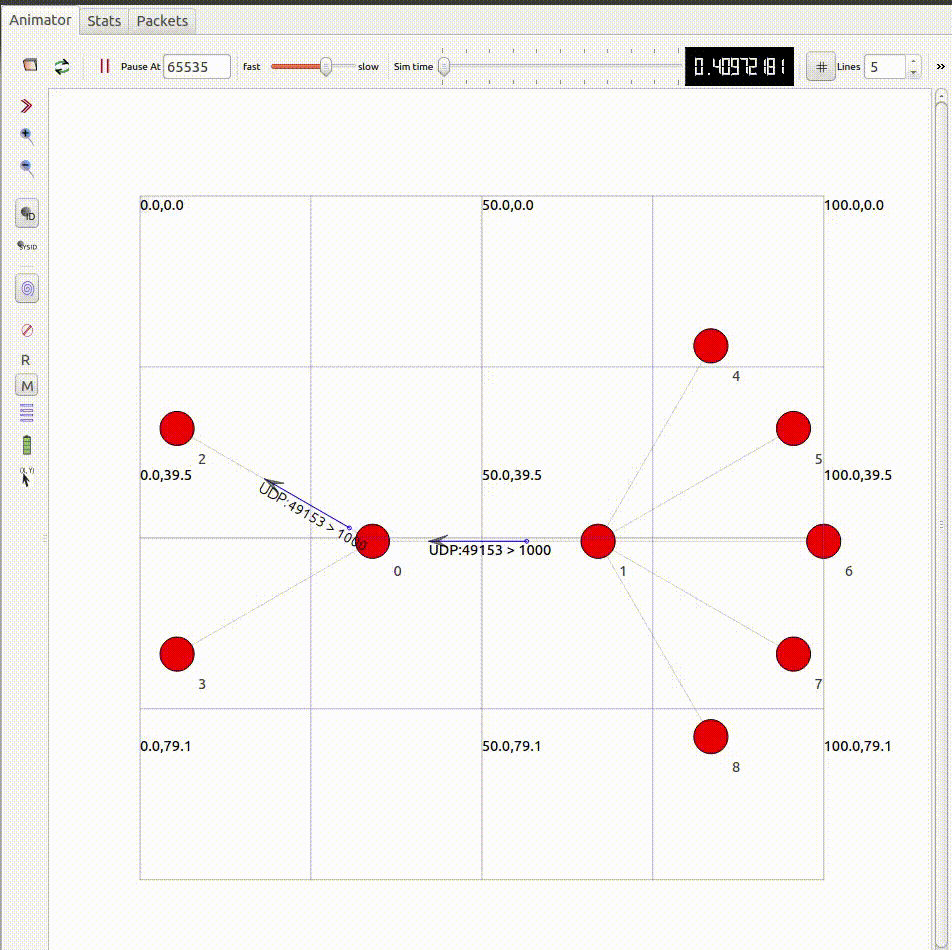The width and height of the screenshot is (952, 950).
Task: Enable wireless transmission circles with the spiral icon
Action: tap(26, 288)
